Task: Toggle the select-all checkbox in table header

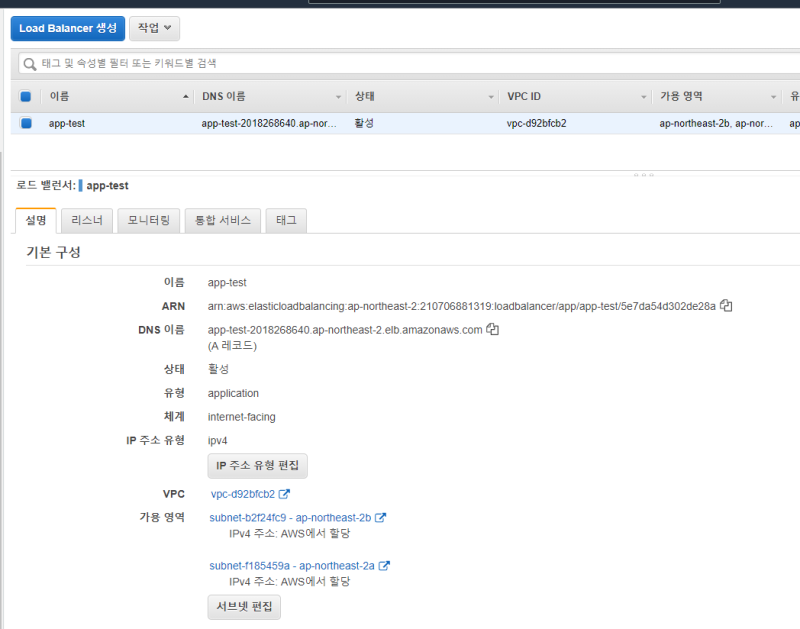Action: point(26,97)
